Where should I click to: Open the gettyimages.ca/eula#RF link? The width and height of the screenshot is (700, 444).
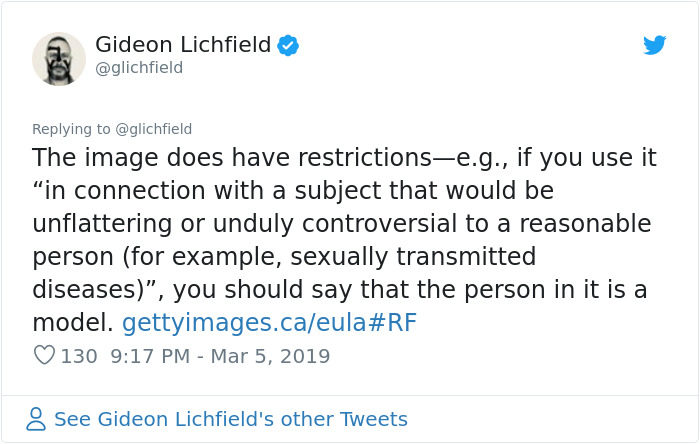point(269,323)
